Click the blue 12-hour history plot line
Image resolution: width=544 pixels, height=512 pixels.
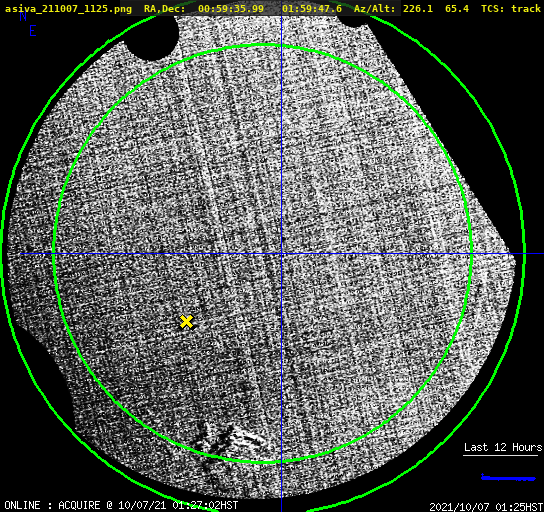point(508,478)
